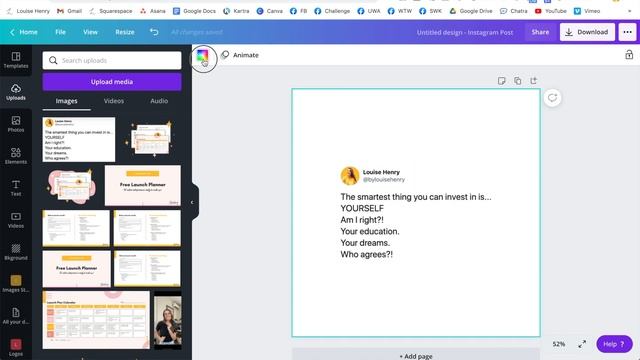Open YouTube bookmark
Screen dimensions: 640x360
point(551,11)
